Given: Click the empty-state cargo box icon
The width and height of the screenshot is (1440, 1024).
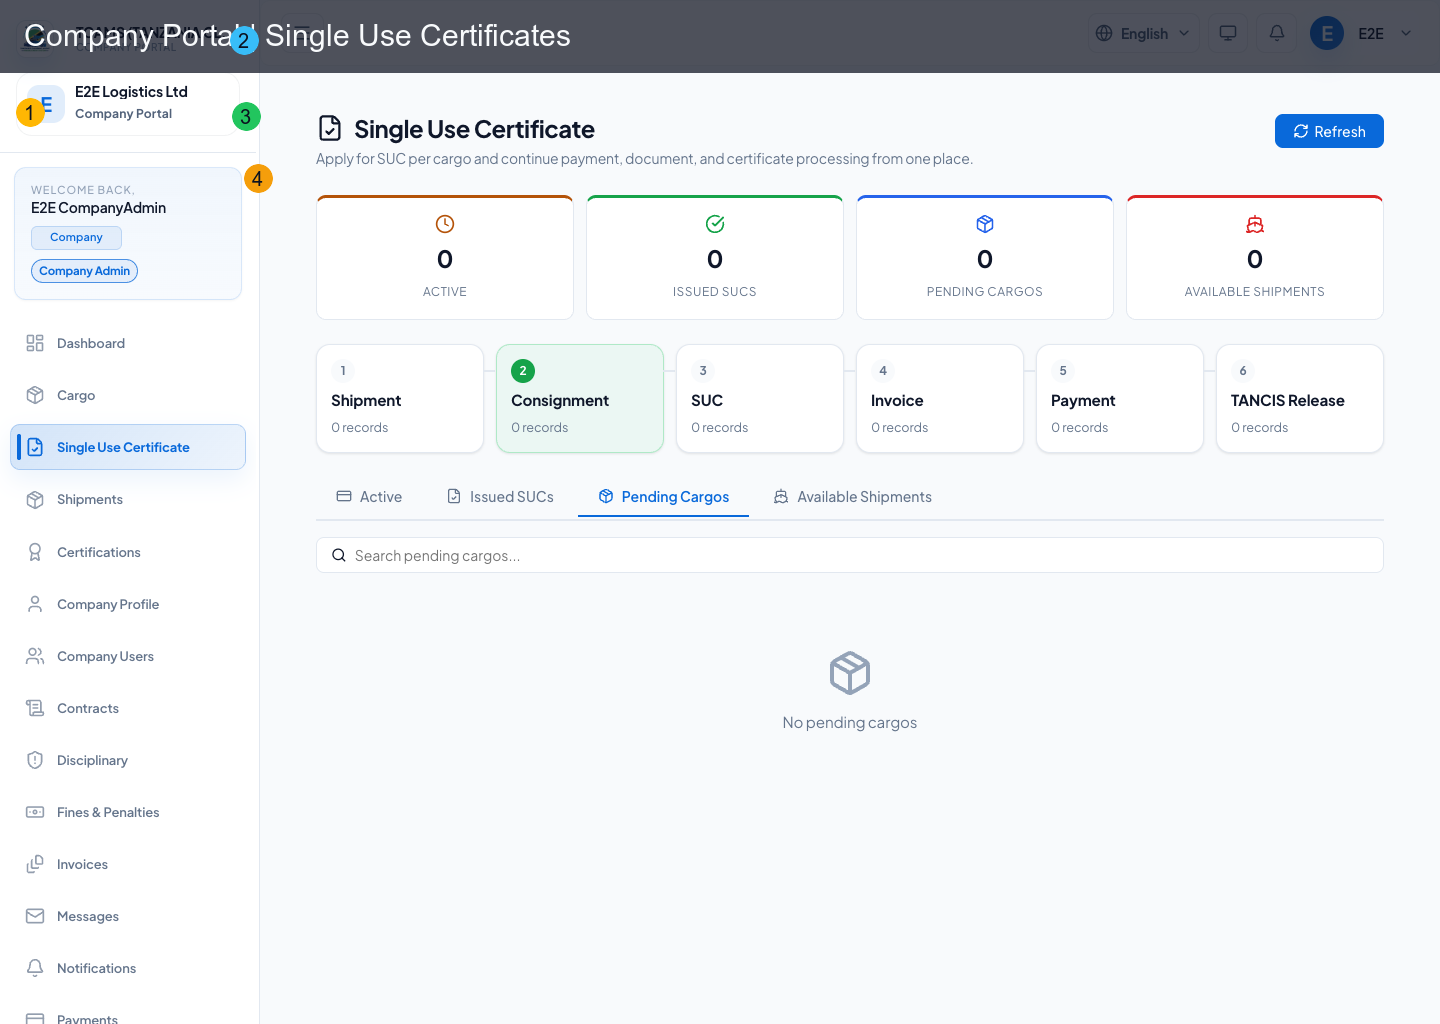Looking at the screenshot, I should tap(850, 673).
